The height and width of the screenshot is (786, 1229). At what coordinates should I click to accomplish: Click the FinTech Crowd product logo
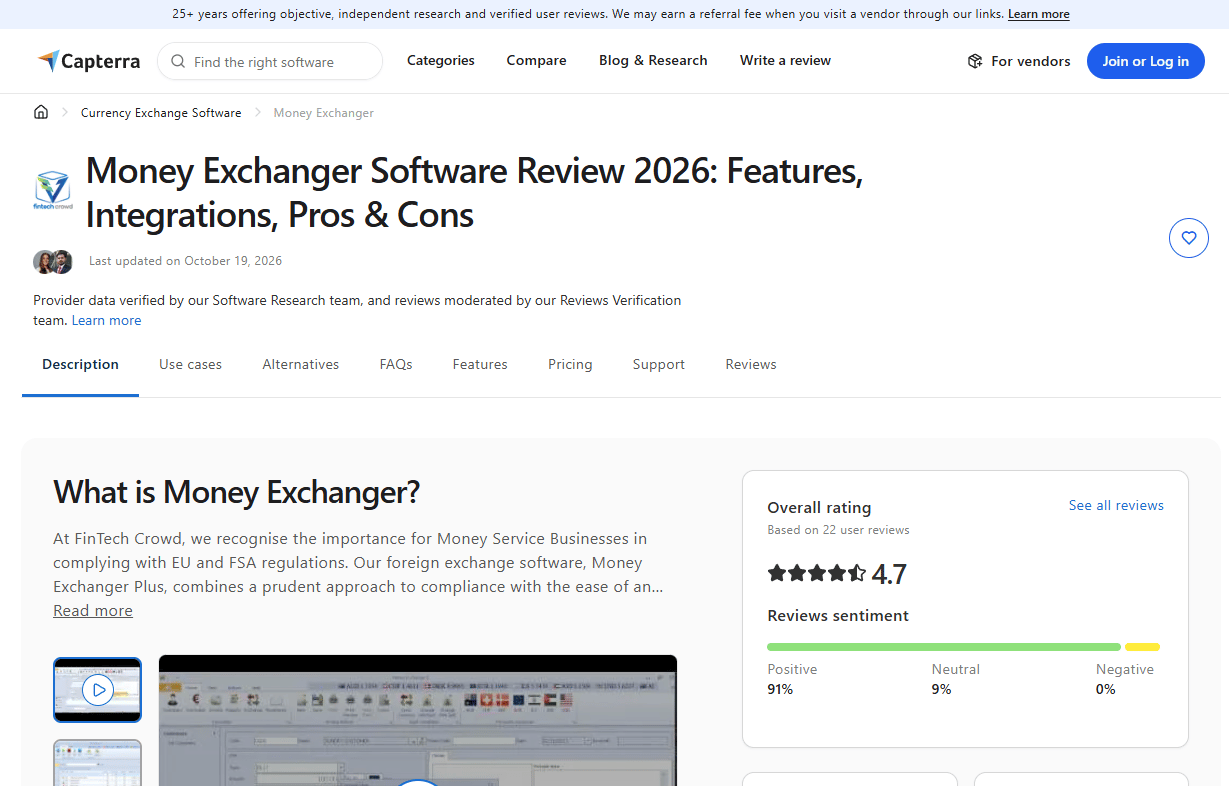click(x=51, y=191)
